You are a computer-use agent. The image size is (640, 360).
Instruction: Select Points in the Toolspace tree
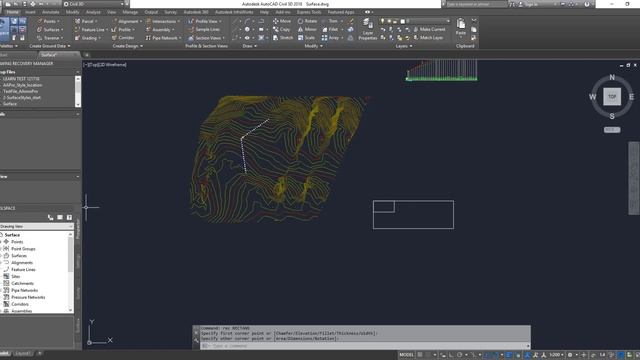point(17,242)
